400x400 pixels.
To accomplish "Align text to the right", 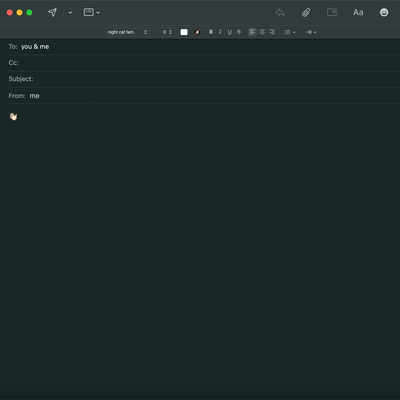I will [272, 32].
